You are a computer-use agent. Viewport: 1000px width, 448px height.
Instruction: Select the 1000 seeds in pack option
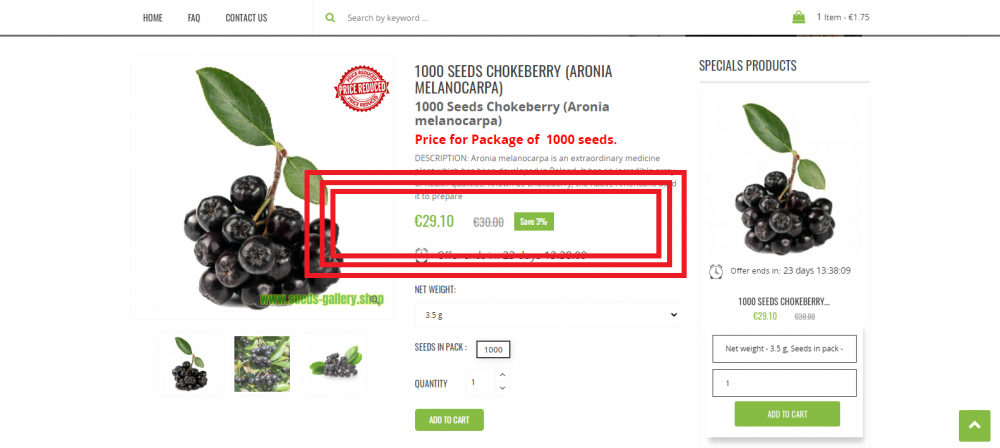pos(493,349)
